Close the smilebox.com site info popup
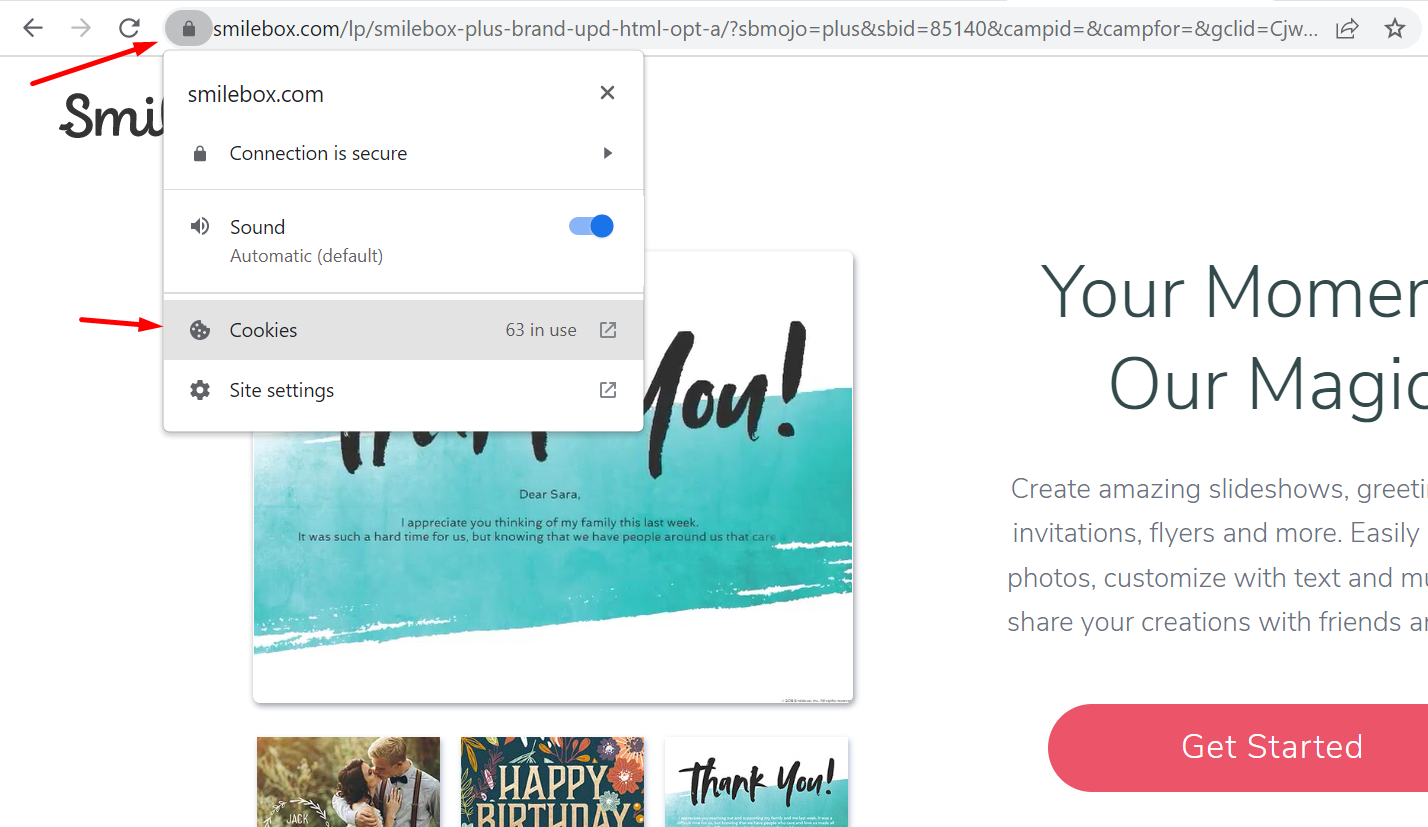 tap(607, 93)
